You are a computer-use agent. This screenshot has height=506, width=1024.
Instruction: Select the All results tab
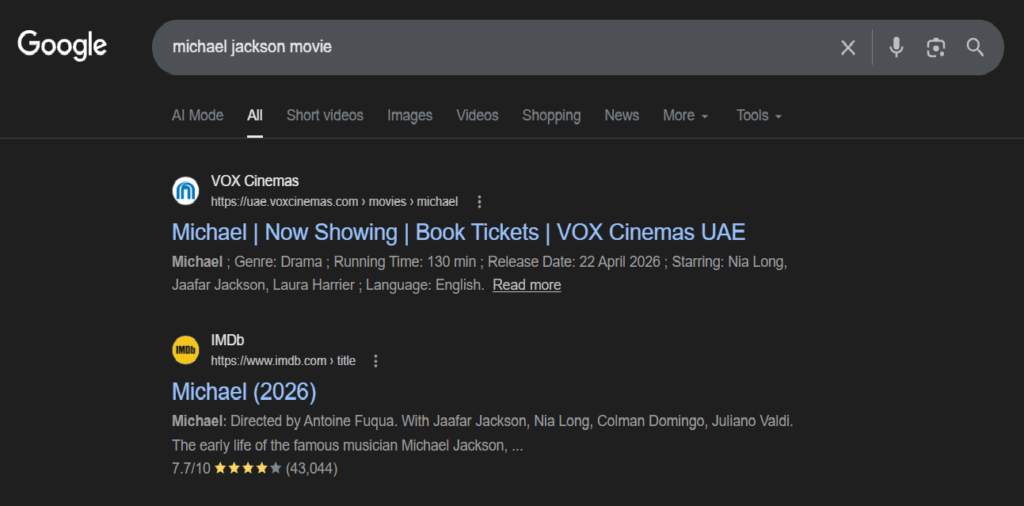pos(255,116)
